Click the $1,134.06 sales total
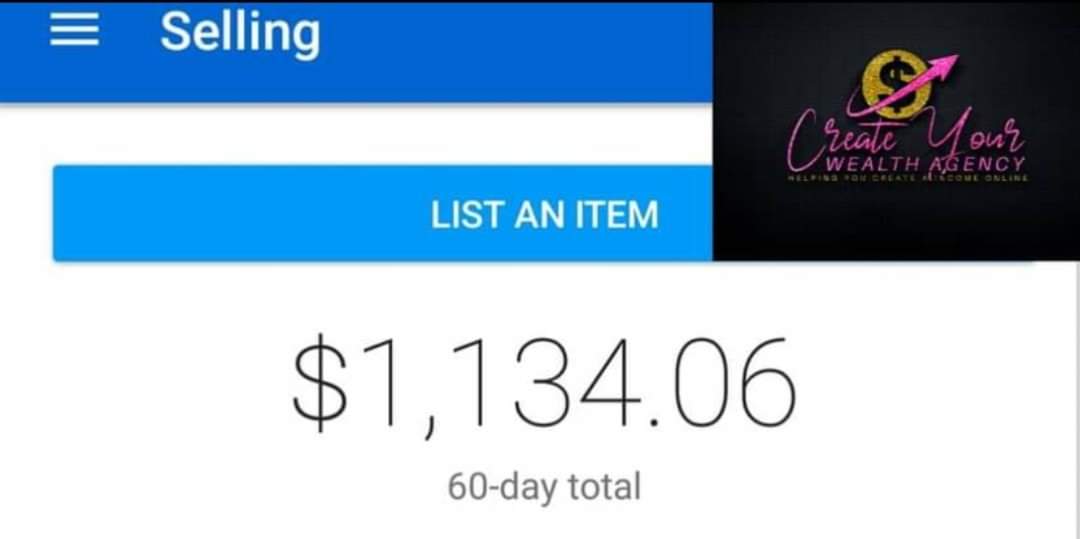1080x539 pixels. click(x=544, y=386)
